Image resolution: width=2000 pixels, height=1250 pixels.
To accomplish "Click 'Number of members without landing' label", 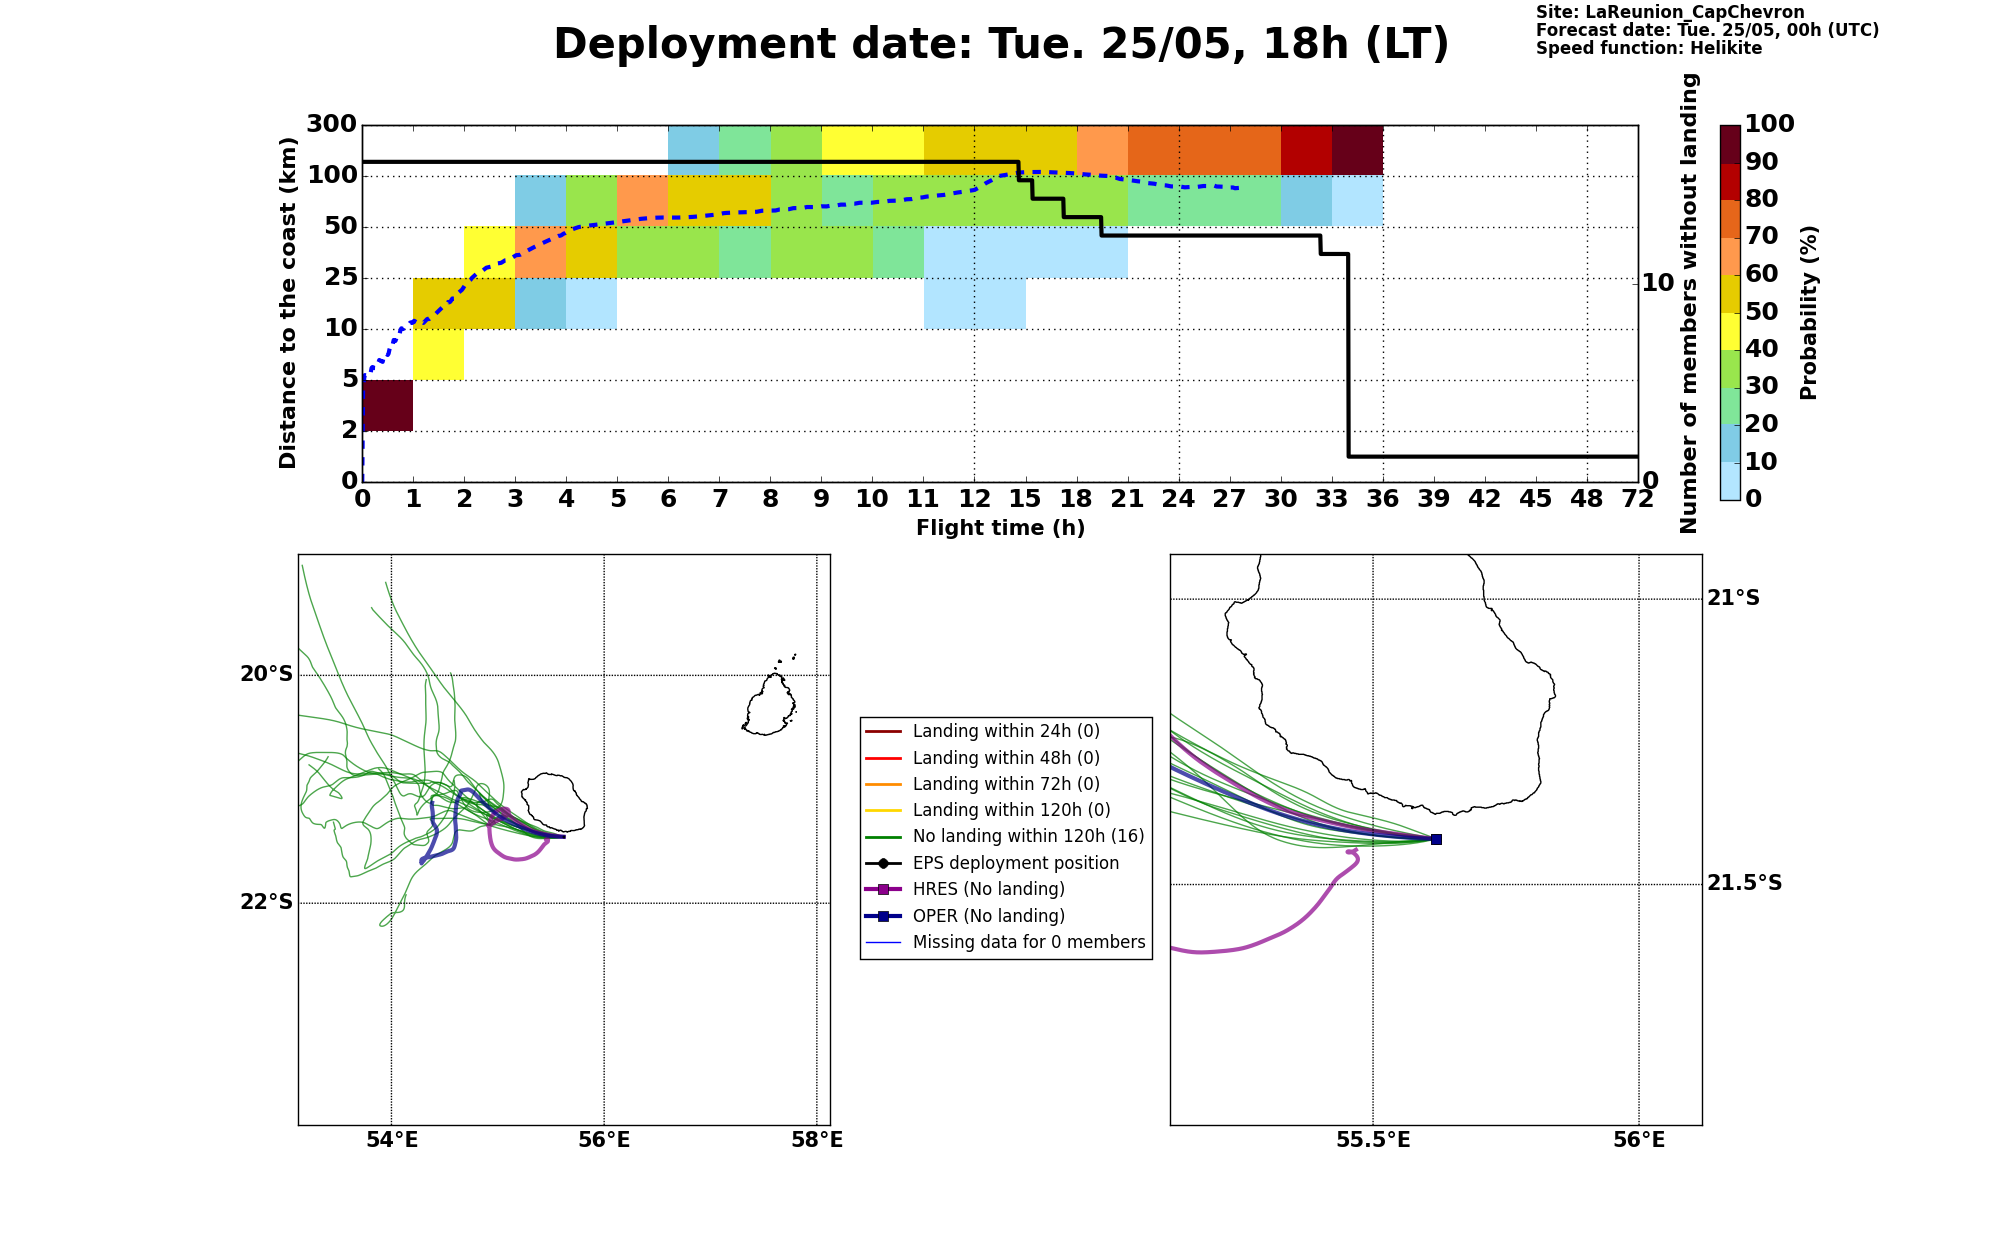I will point(1689,303).
